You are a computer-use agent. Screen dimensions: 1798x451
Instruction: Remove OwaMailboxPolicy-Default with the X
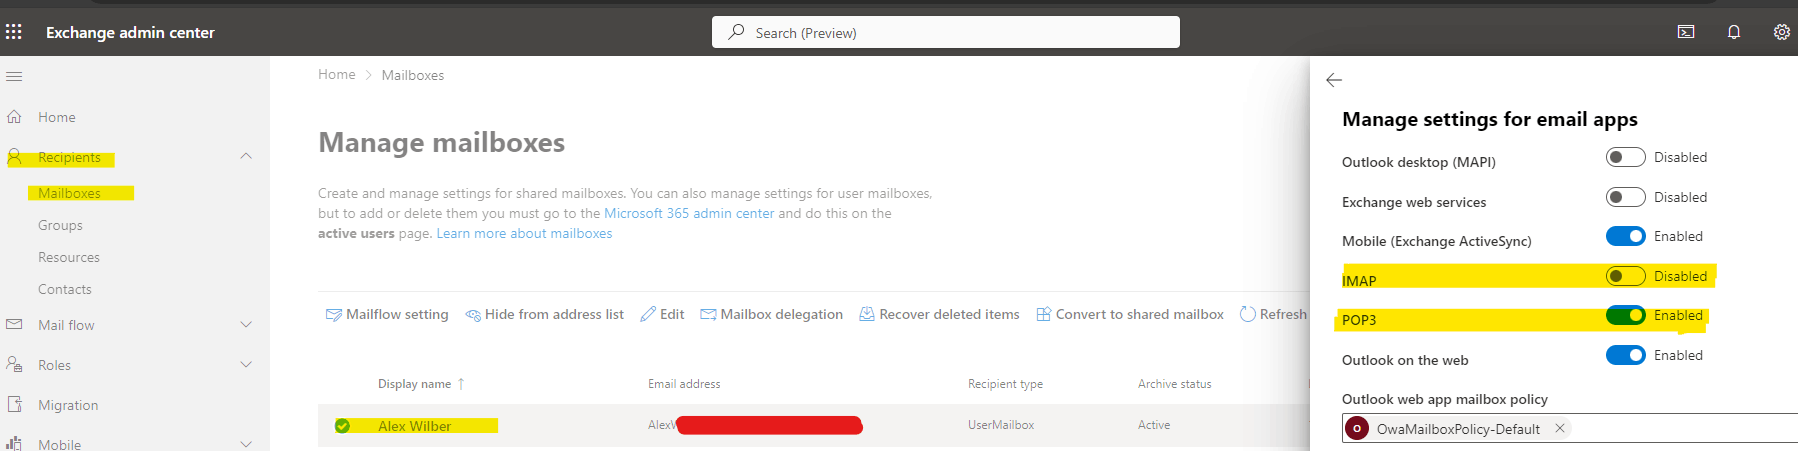tap(1559, 428)
